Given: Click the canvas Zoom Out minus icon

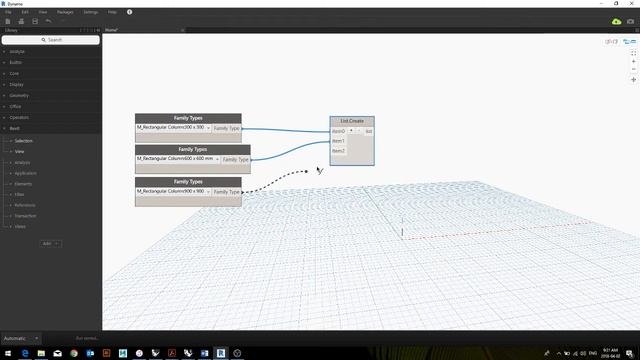Looking at the screenshot, I should 633,69.
